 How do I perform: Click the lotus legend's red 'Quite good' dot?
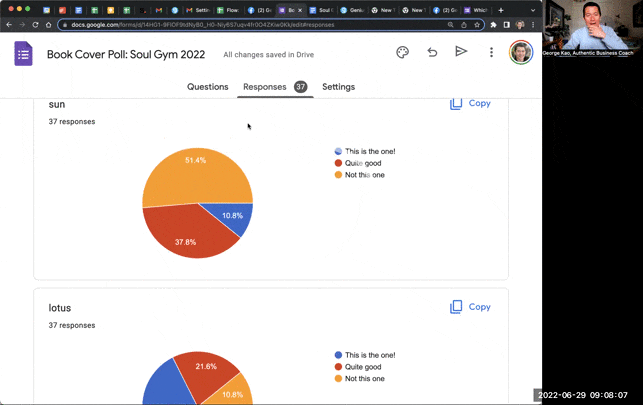[x=338, y=367]
